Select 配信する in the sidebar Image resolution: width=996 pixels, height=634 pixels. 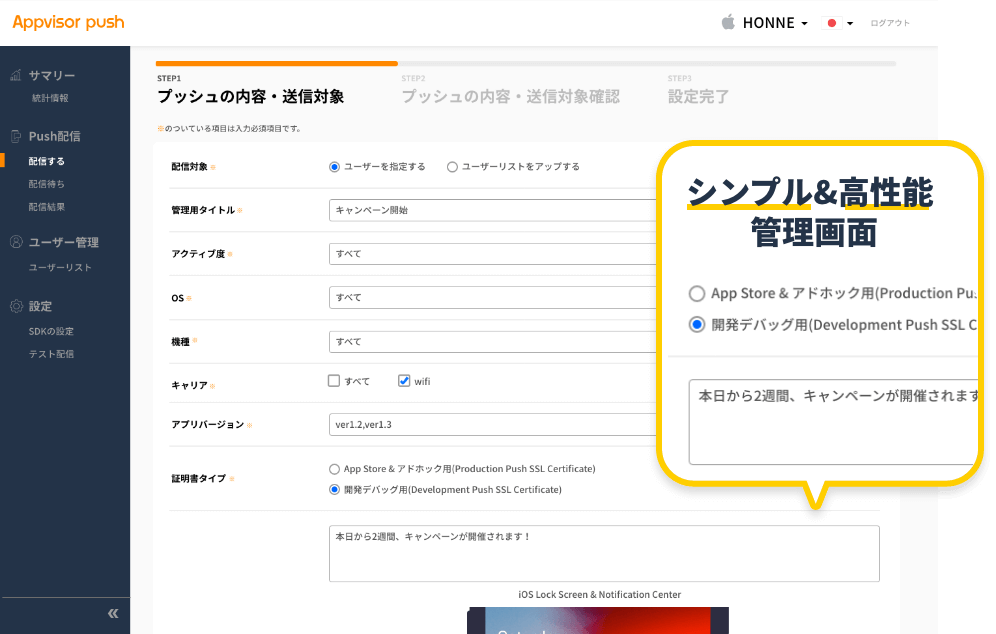pos(46,161)
